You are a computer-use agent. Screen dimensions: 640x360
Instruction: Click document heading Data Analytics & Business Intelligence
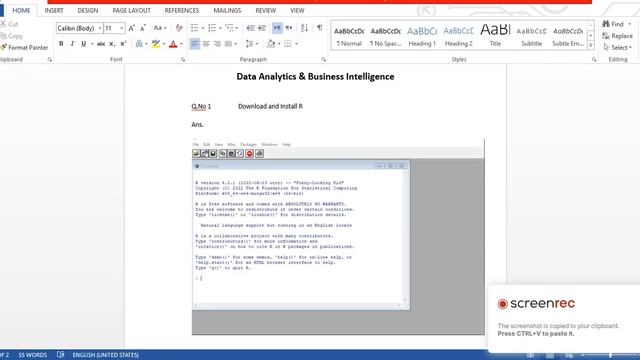coord(315,77)
